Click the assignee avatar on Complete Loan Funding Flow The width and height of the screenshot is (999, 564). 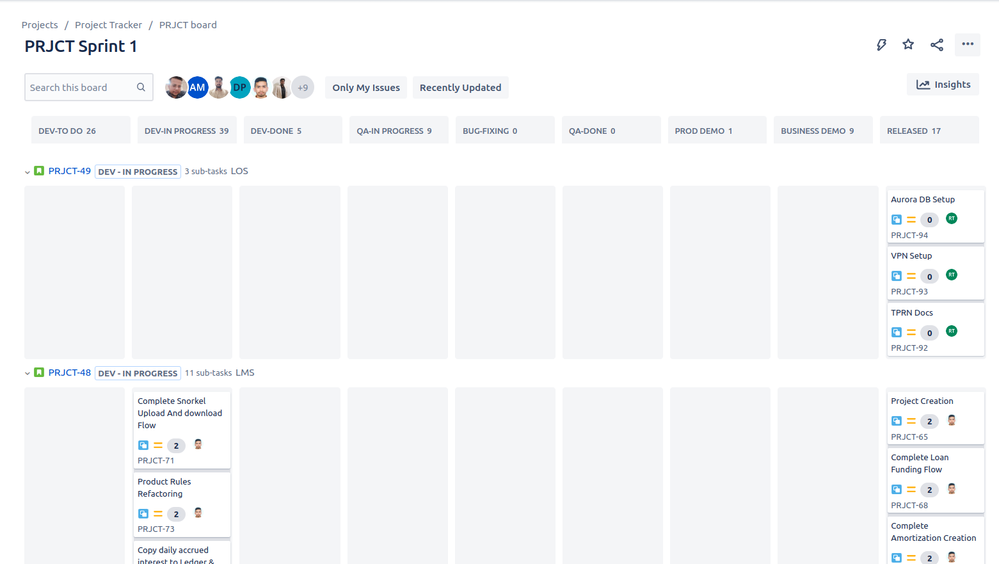(951, 489)
